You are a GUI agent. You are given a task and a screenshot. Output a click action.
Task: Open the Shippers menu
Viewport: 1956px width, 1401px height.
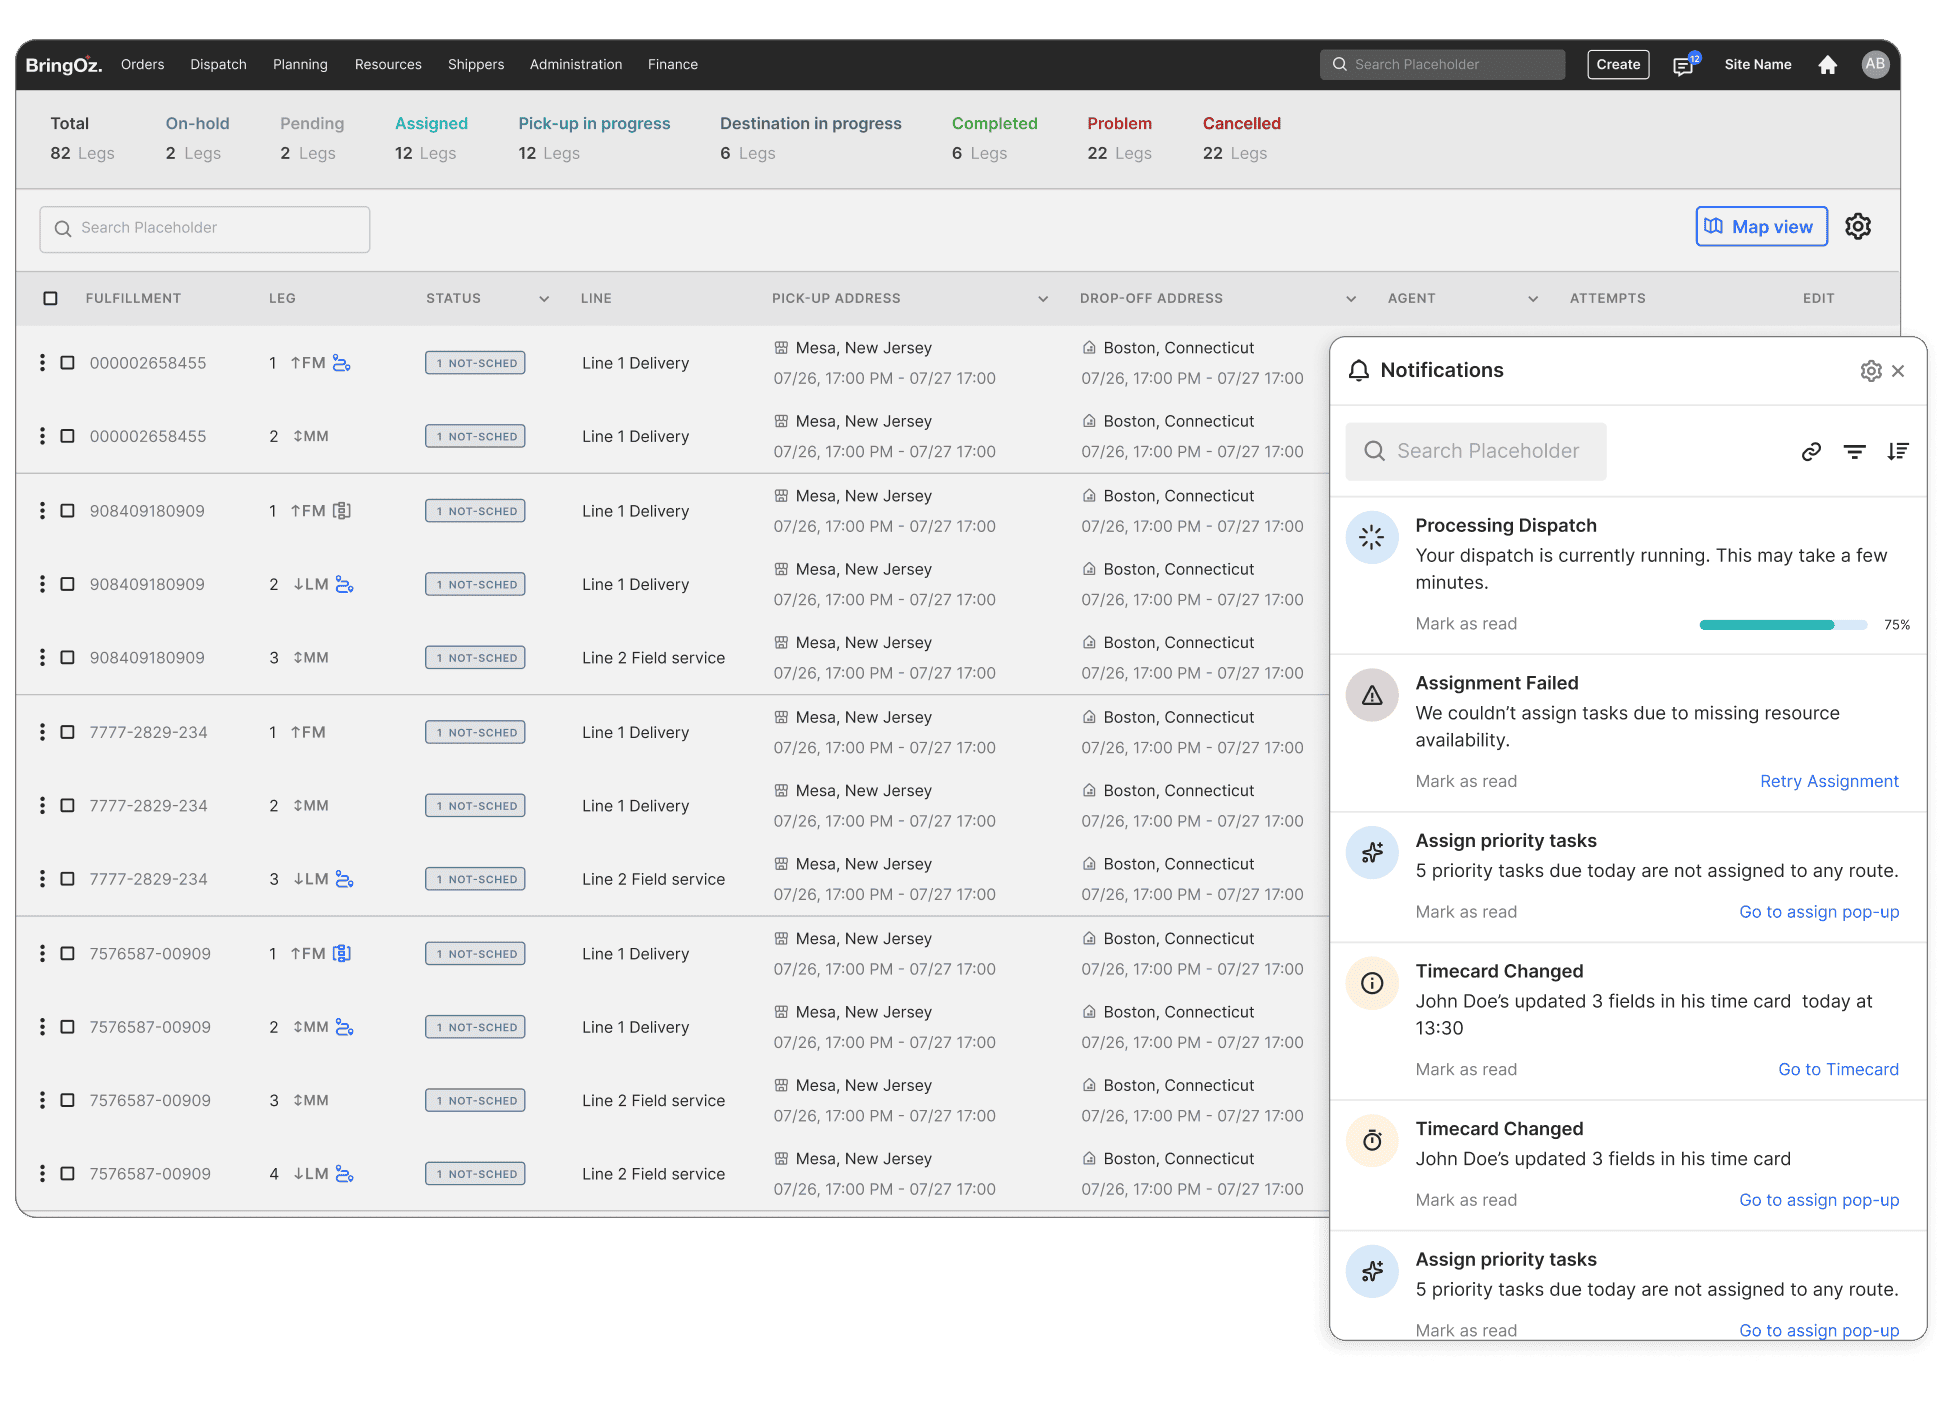pos(476,64)
